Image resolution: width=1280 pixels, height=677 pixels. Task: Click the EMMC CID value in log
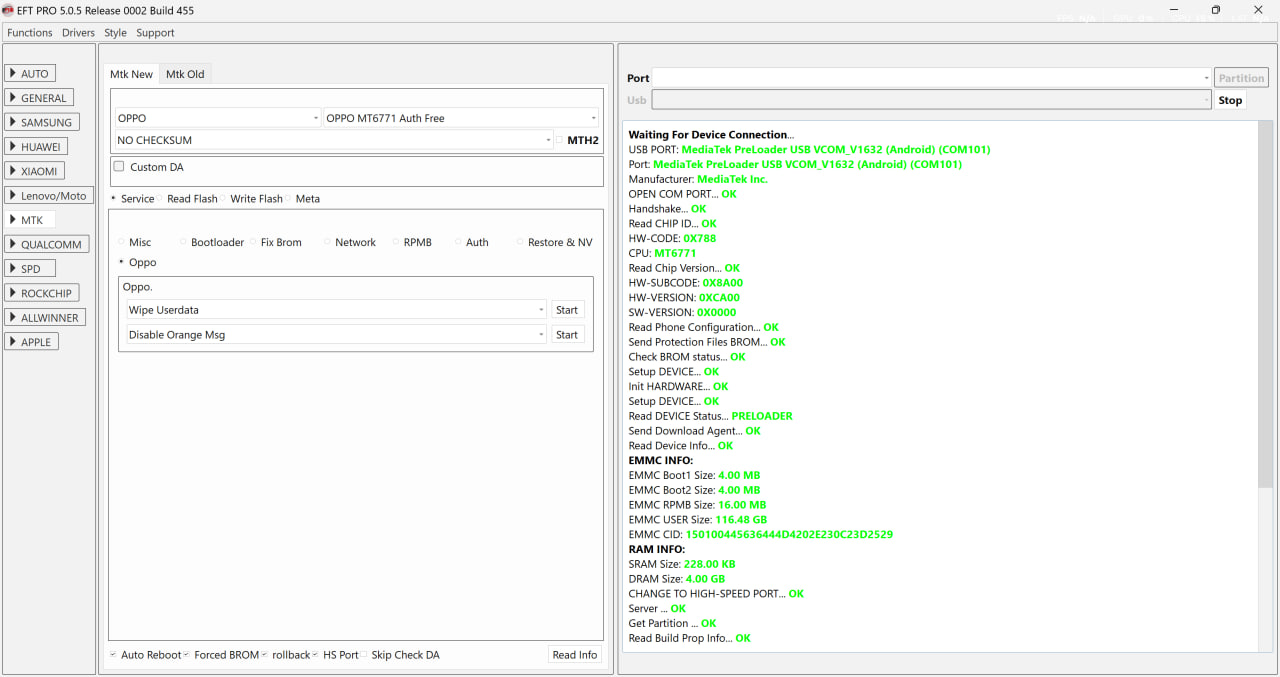tap(789, 534)
